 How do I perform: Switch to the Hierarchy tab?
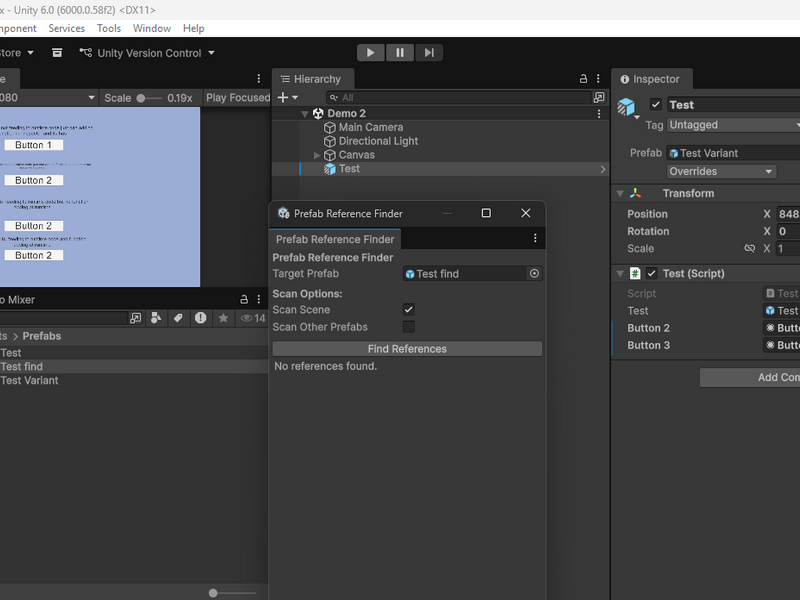312,79
